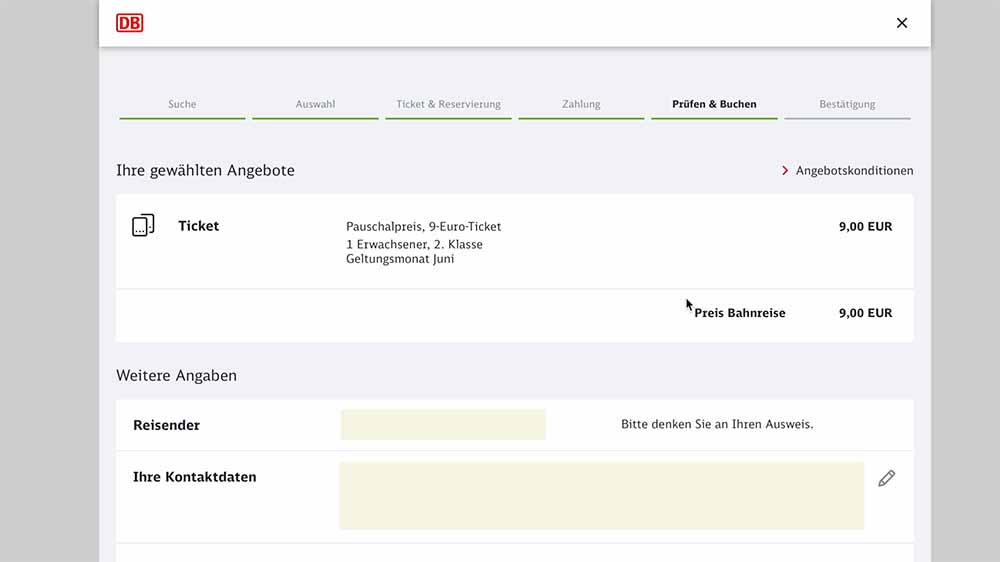The image size is (1000, 562).
Task: Click the mobile ticket icon
Action: pos(143,226)
